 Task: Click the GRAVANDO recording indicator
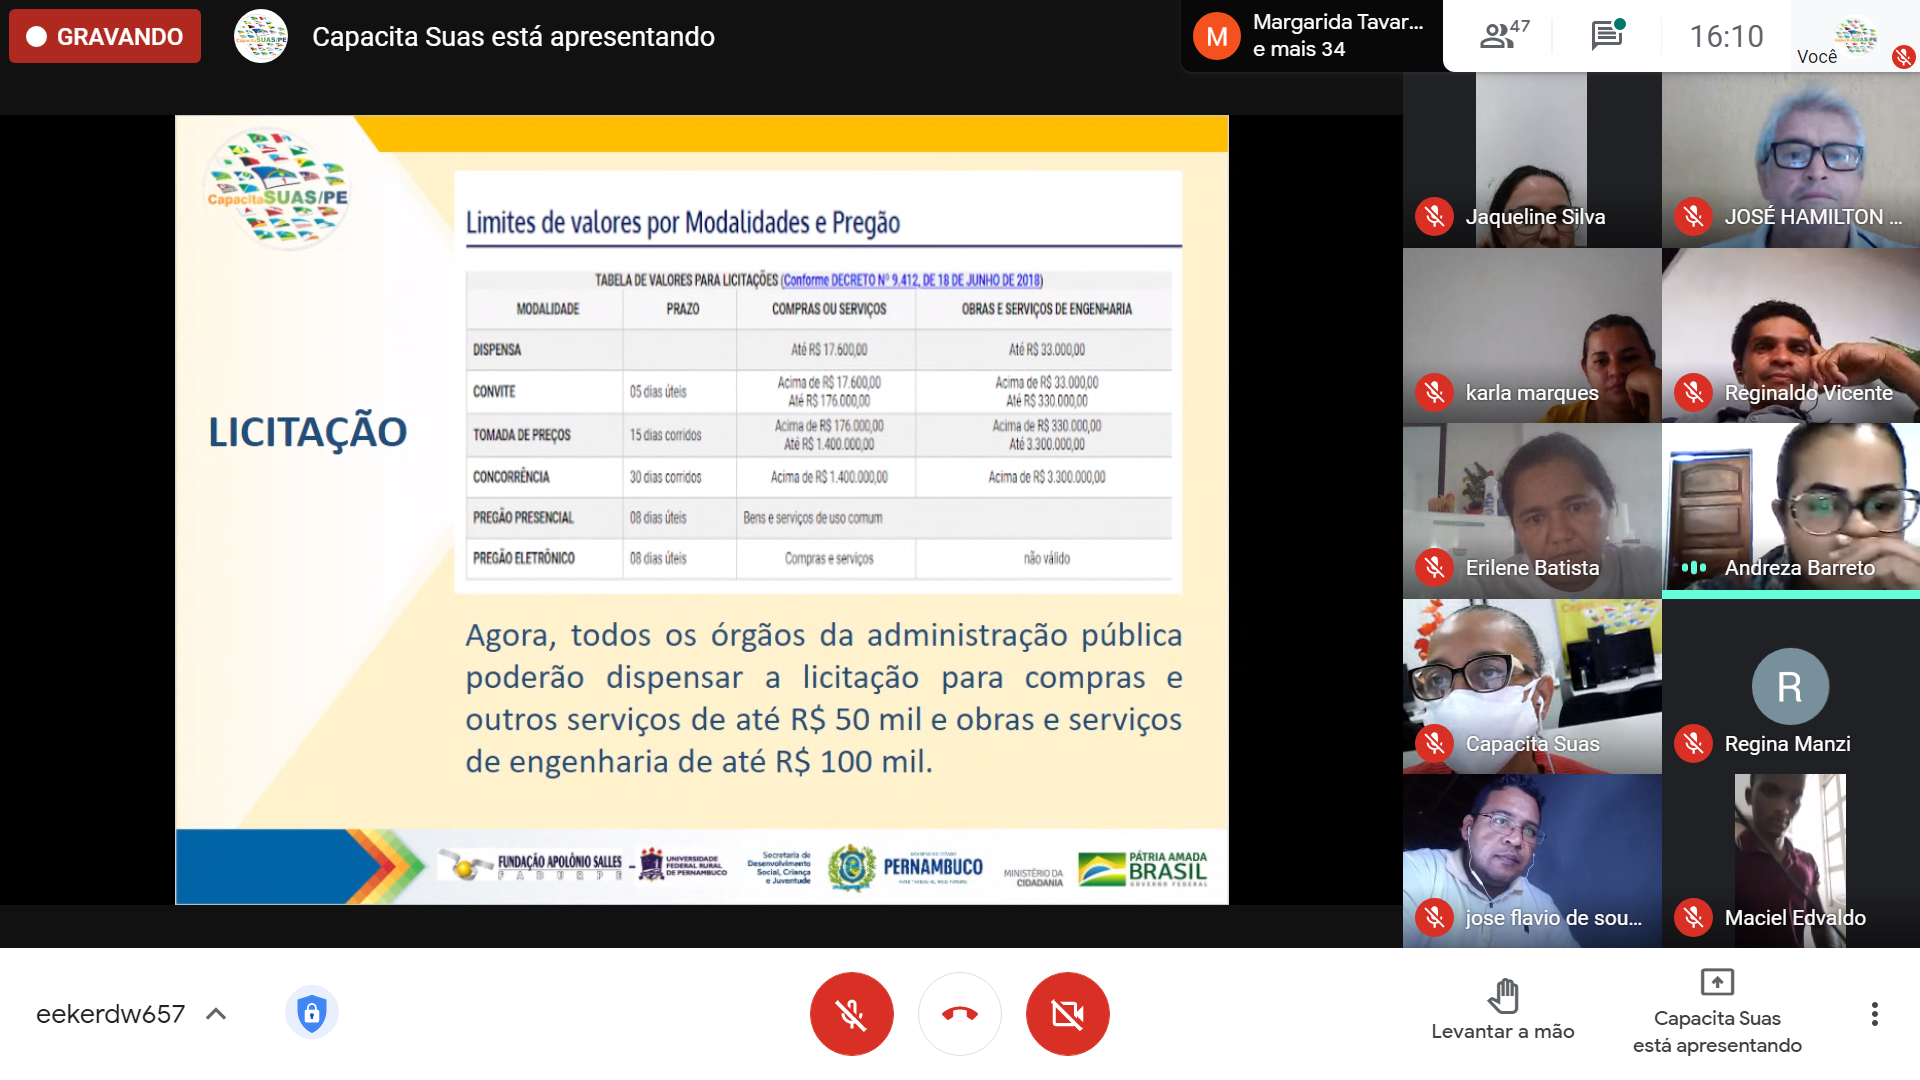pos(105,37)
